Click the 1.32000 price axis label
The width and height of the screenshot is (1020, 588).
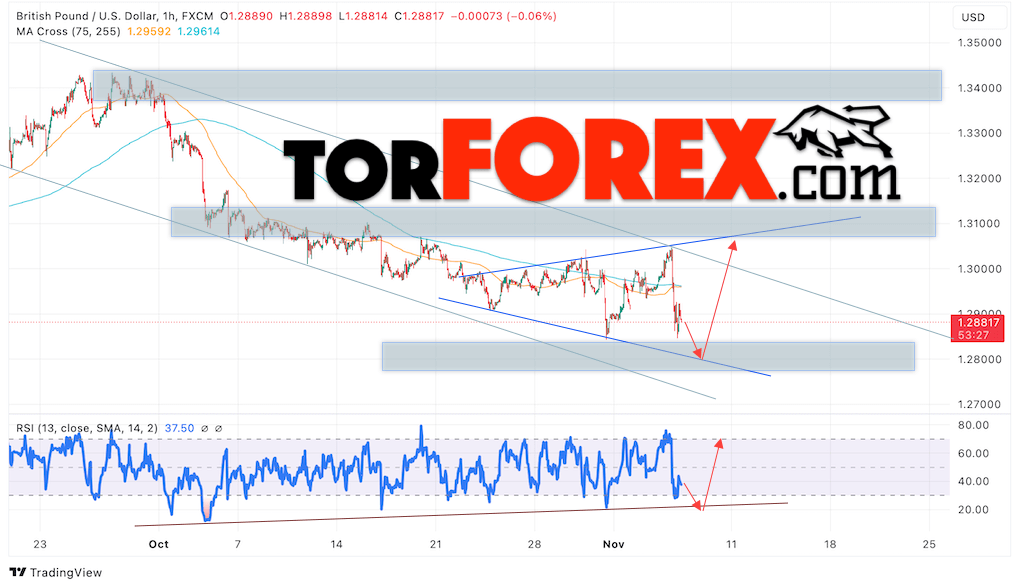[x=979, y=178]
